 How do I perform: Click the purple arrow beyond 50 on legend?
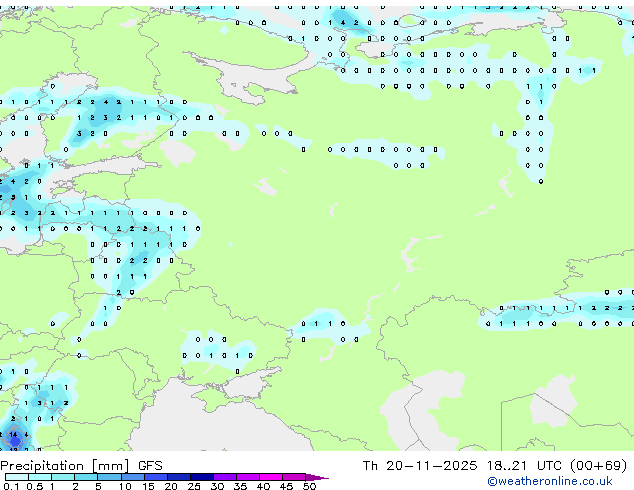317,478
